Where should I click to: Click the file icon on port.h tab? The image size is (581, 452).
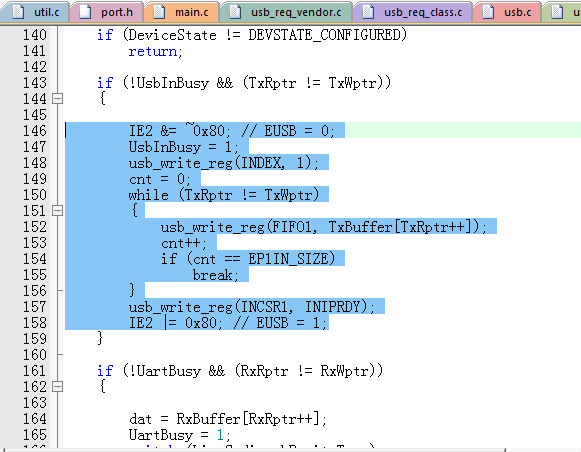(85, 12)
